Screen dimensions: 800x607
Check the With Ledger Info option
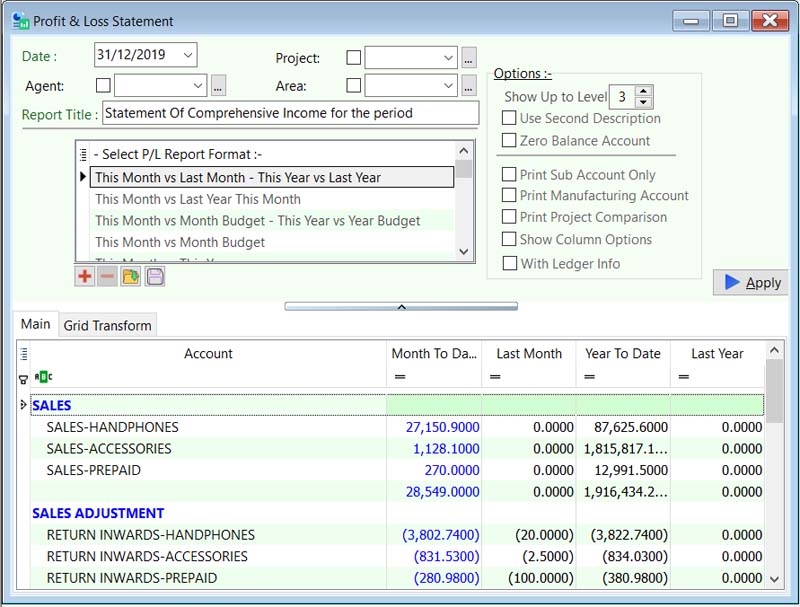click(x=509, y=264)
